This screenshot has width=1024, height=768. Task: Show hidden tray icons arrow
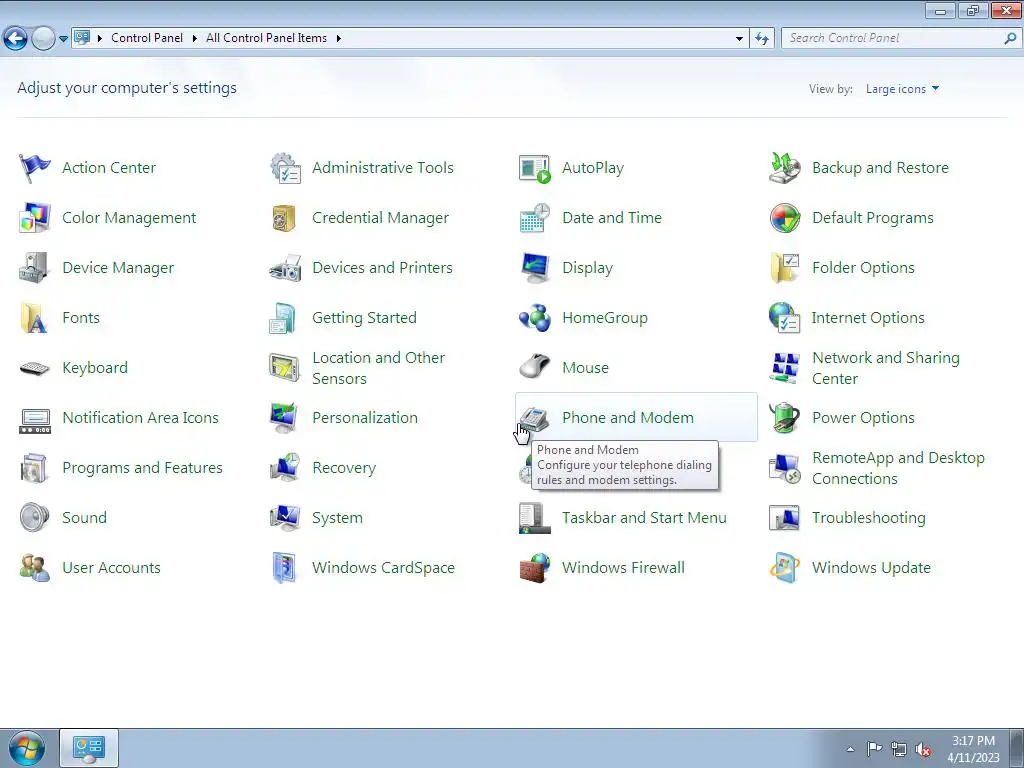[850, 749]
